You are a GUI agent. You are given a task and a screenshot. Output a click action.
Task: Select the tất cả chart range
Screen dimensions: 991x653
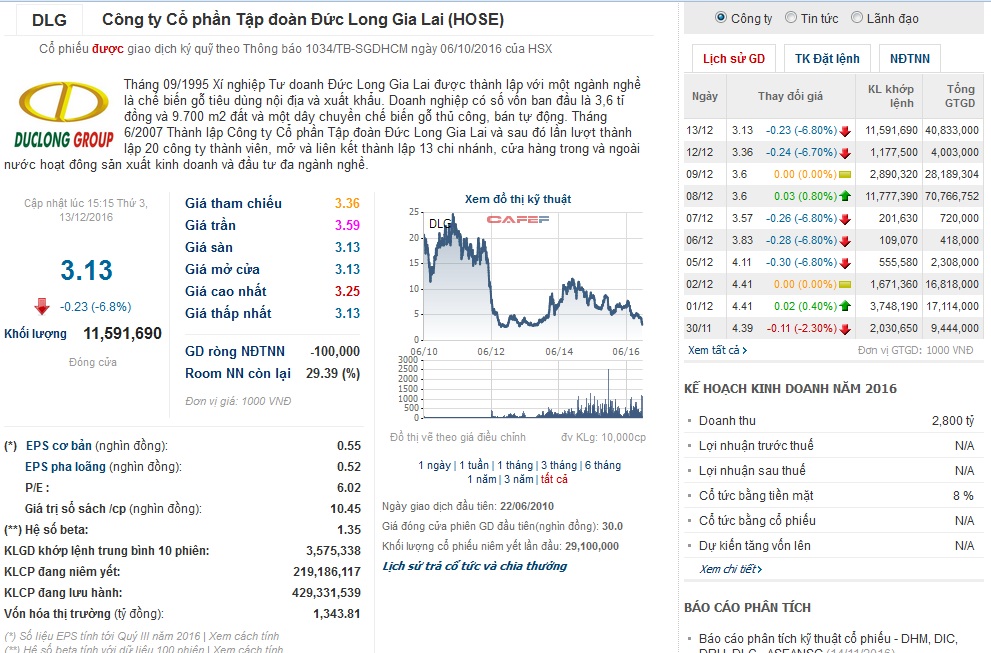[x=554, y=479]
